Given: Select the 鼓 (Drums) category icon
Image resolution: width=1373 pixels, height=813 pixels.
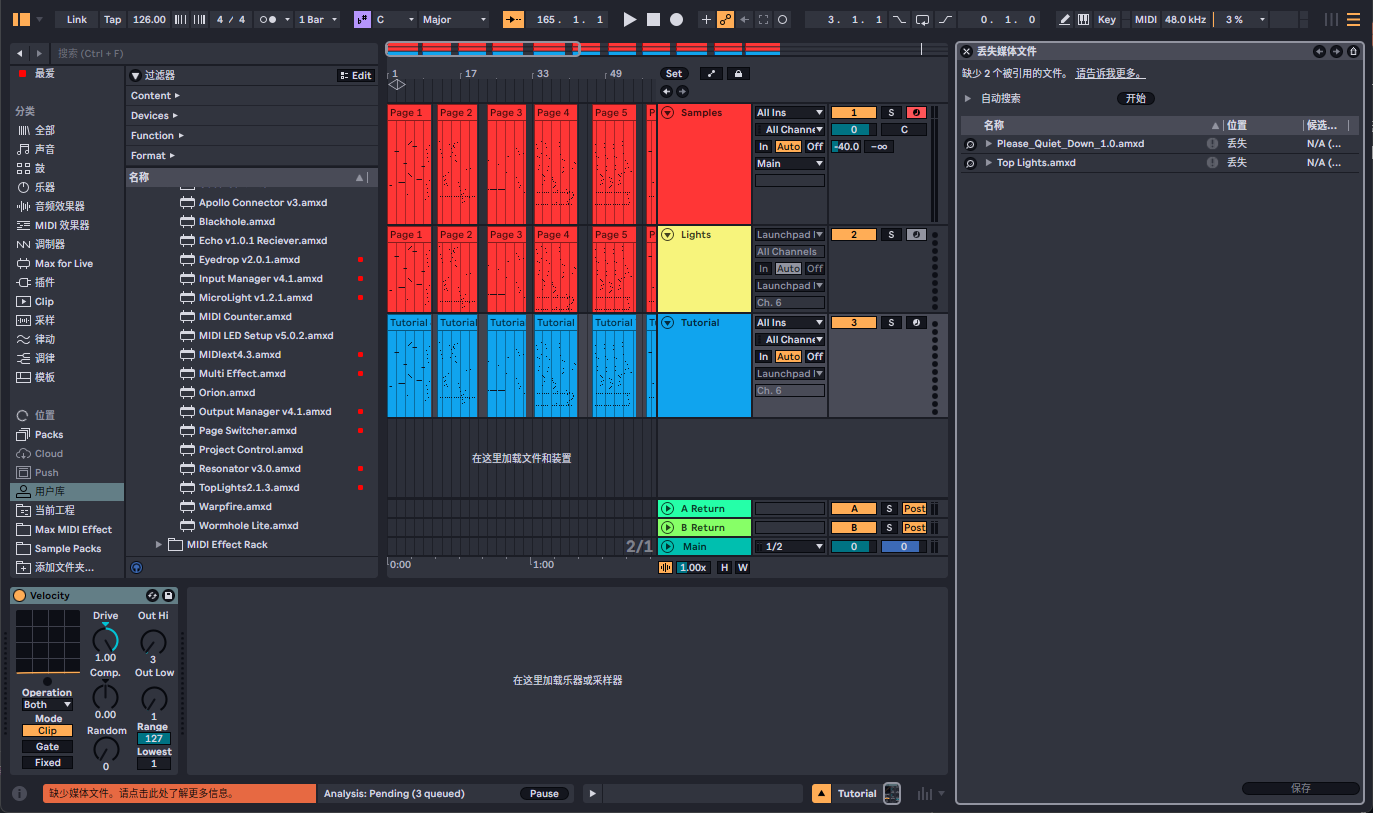Looking at the screenshot, I should (24, 168).
